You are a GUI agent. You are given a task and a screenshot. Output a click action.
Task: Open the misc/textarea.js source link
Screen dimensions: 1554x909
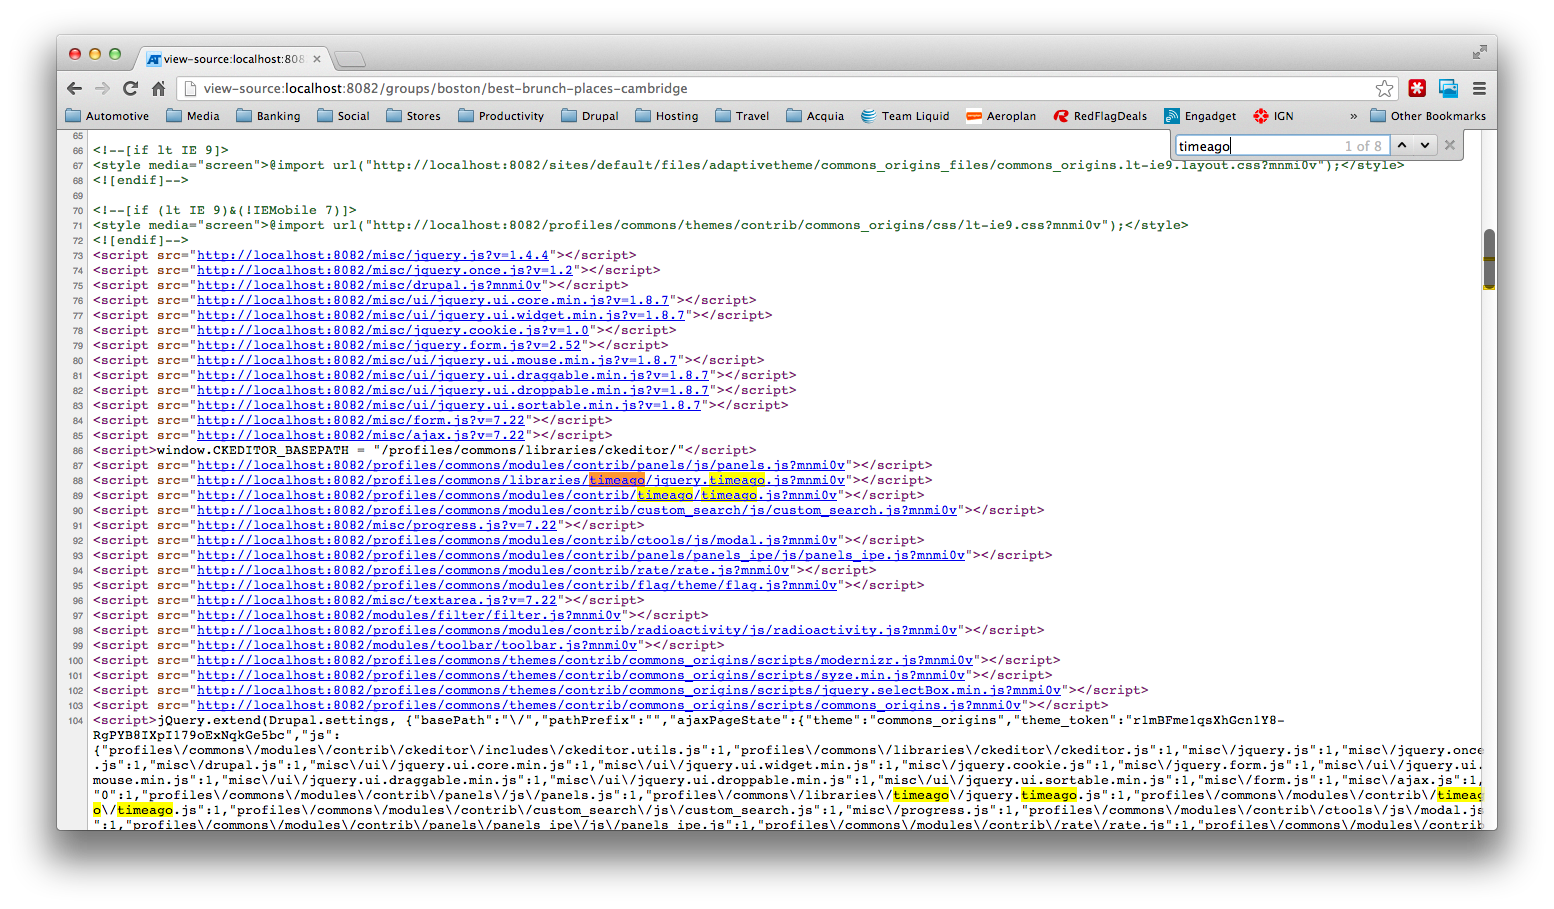click(377, 600)
